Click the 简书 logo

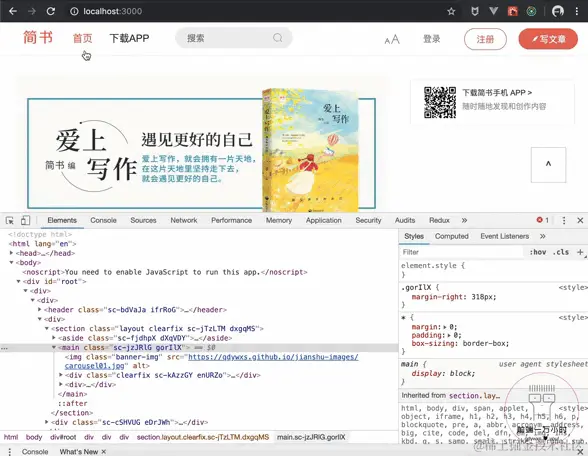(38, 38)
